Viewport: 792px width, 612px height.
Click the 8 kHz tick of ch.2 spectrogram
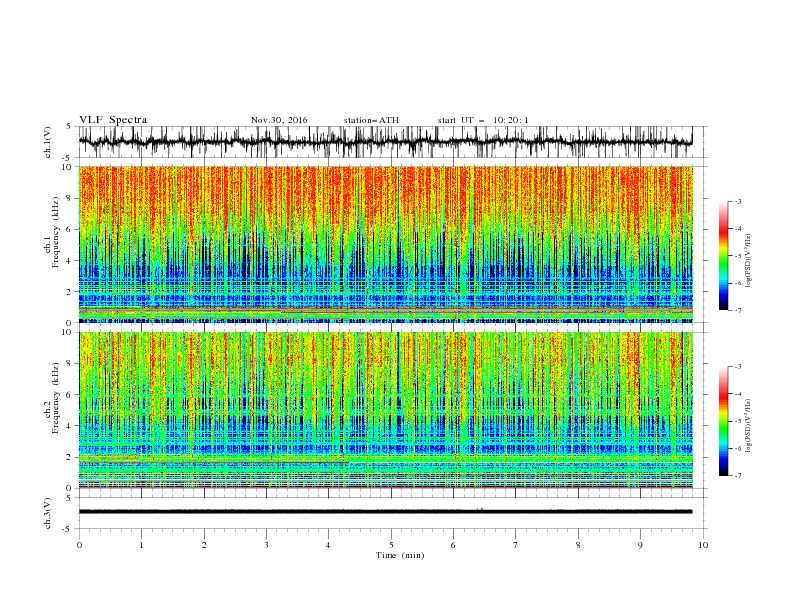(x=70, y=364)
